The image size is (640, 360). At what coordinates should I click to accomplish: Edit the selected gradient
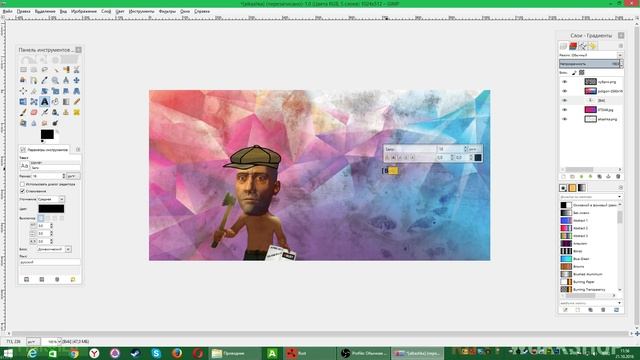[x=565, y=310]
